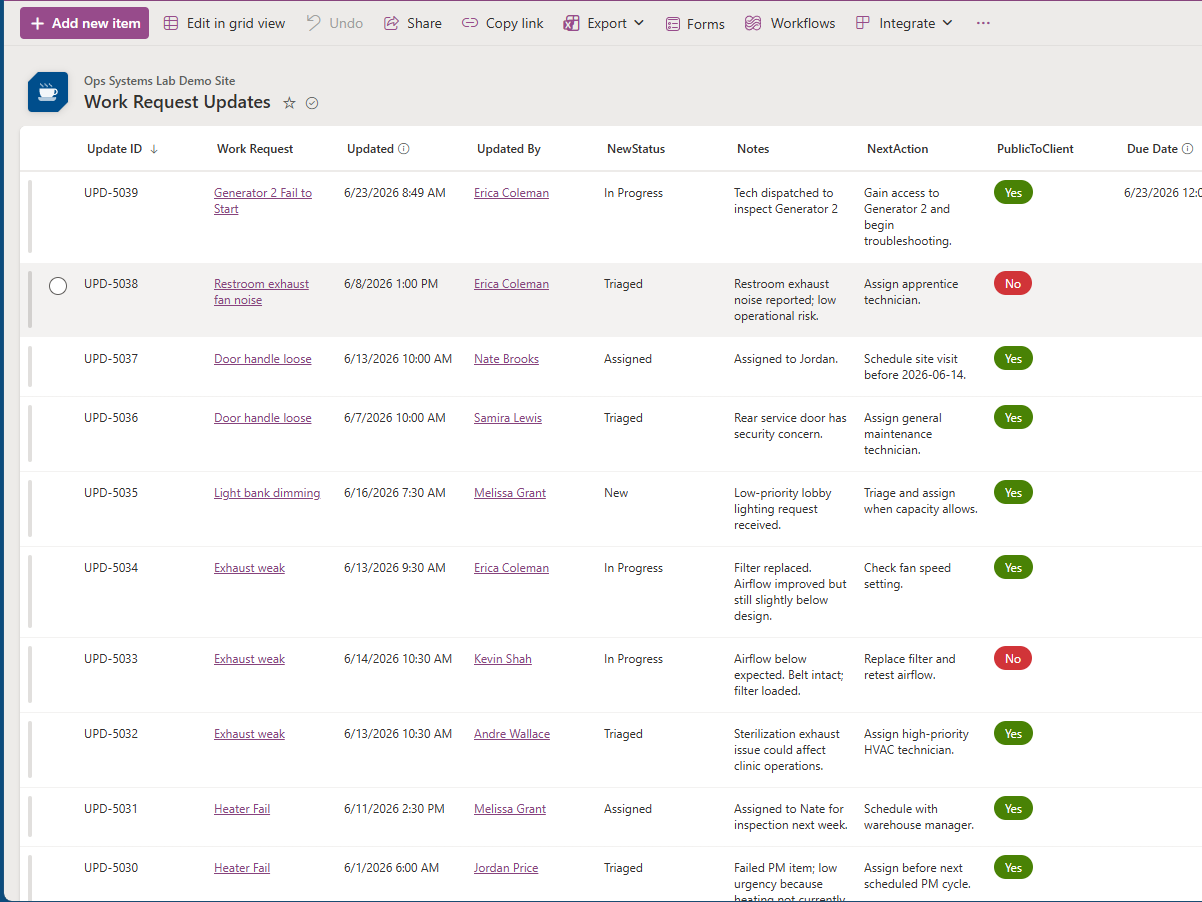Click the Yes pill in UPD-5035 row
The height and width of the screenshot is (902, 1202).
tap(1013, 493)
